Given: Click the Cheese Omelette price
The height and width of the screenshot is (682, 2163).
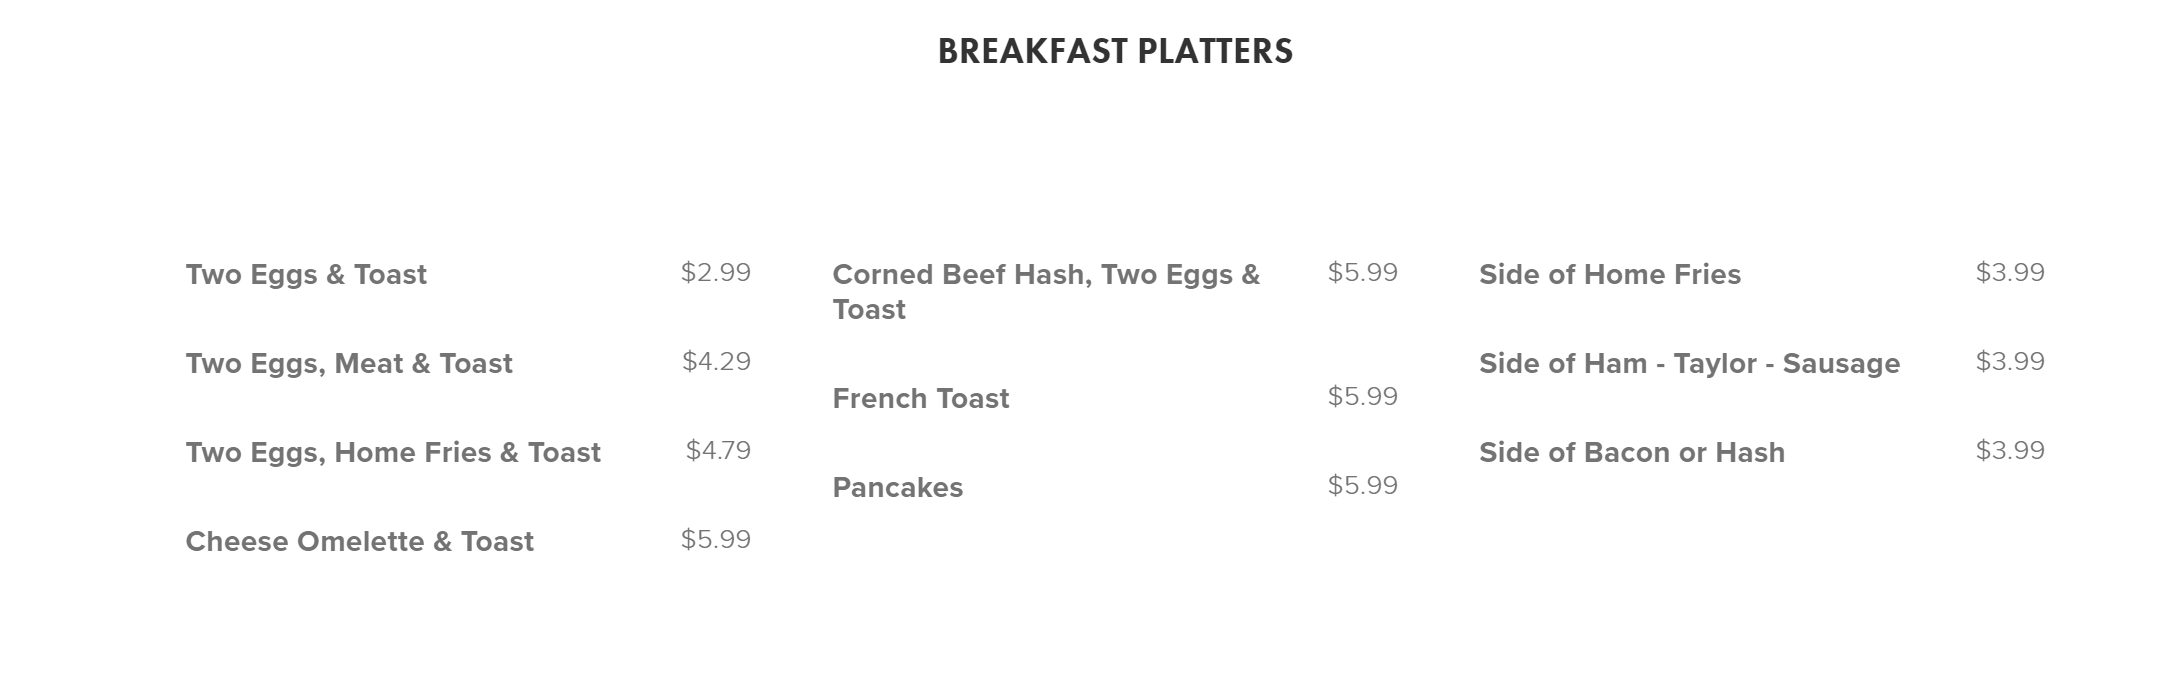Looking at the screenshot, I should (715, 540).
